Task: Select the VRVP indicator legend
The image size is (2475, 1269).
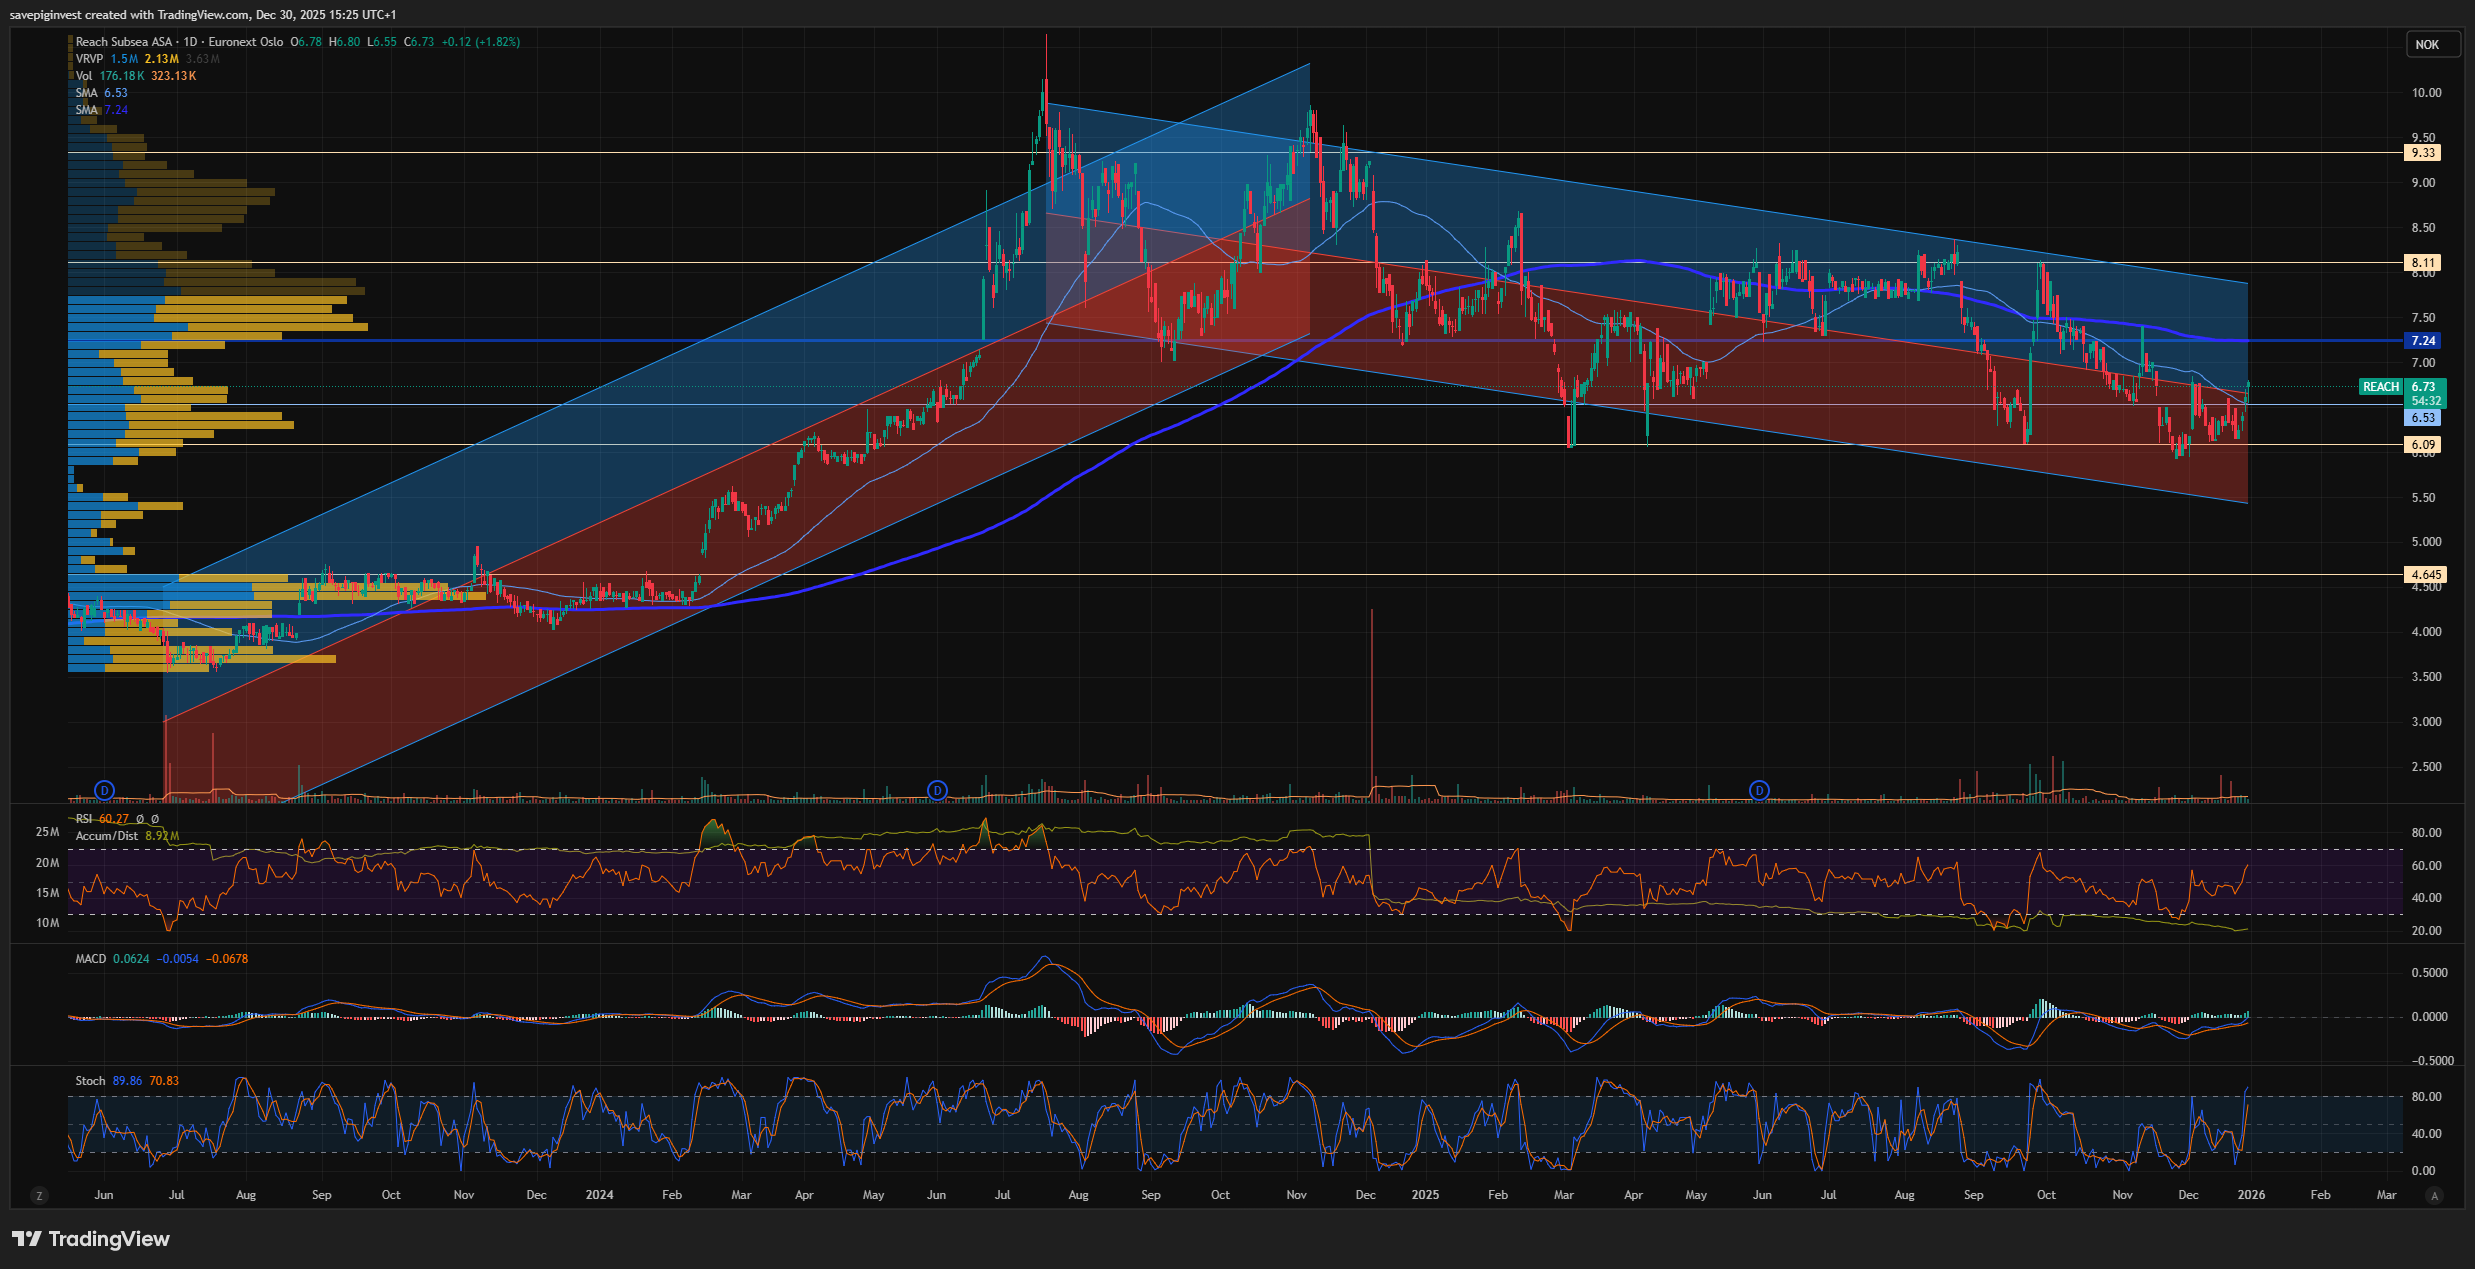Action: pos(89,59)
